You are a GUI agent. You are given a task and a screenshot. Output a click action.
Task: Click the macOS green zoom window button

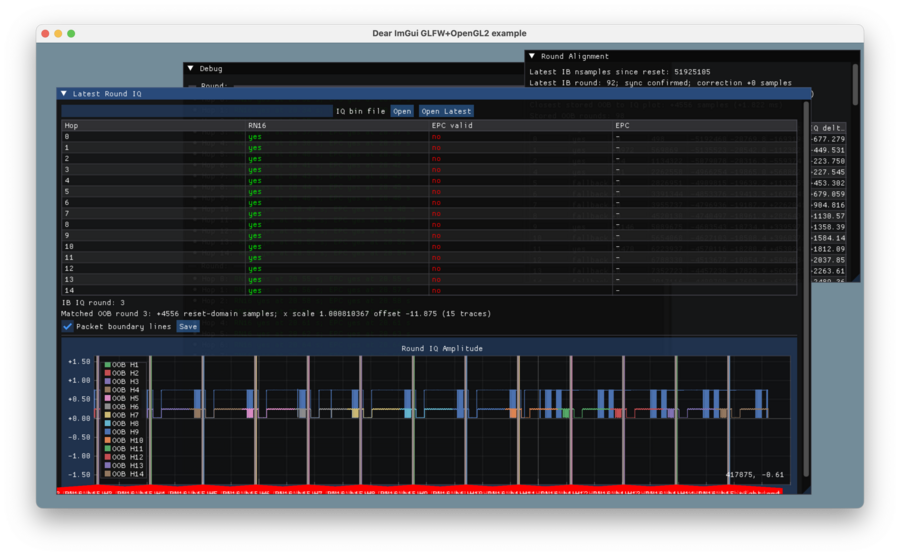(71, 33)
